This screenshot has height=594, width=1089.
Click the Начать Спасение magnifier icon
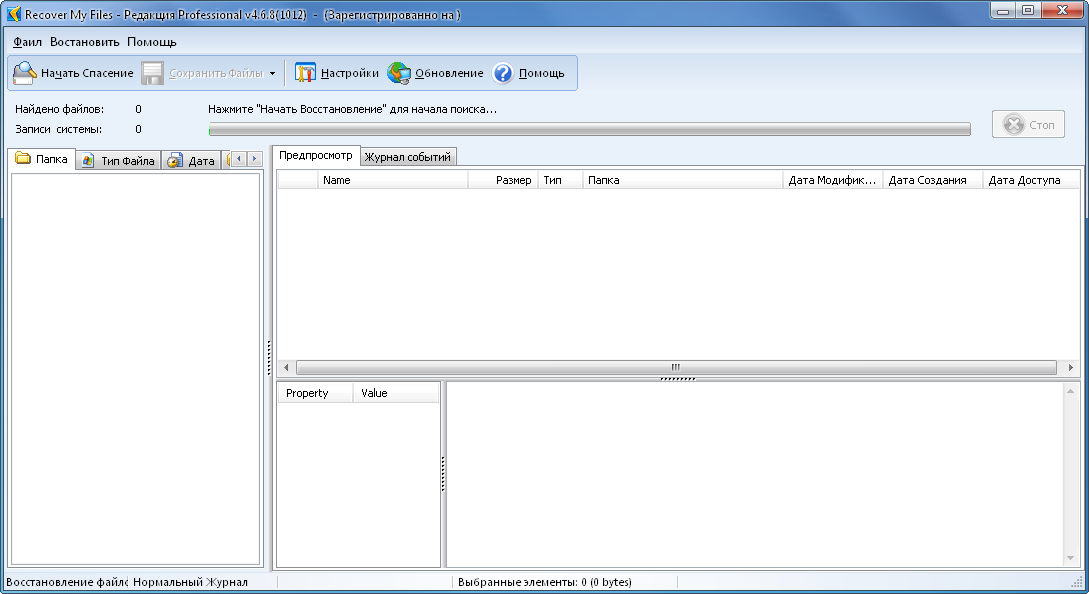point(25,73)
